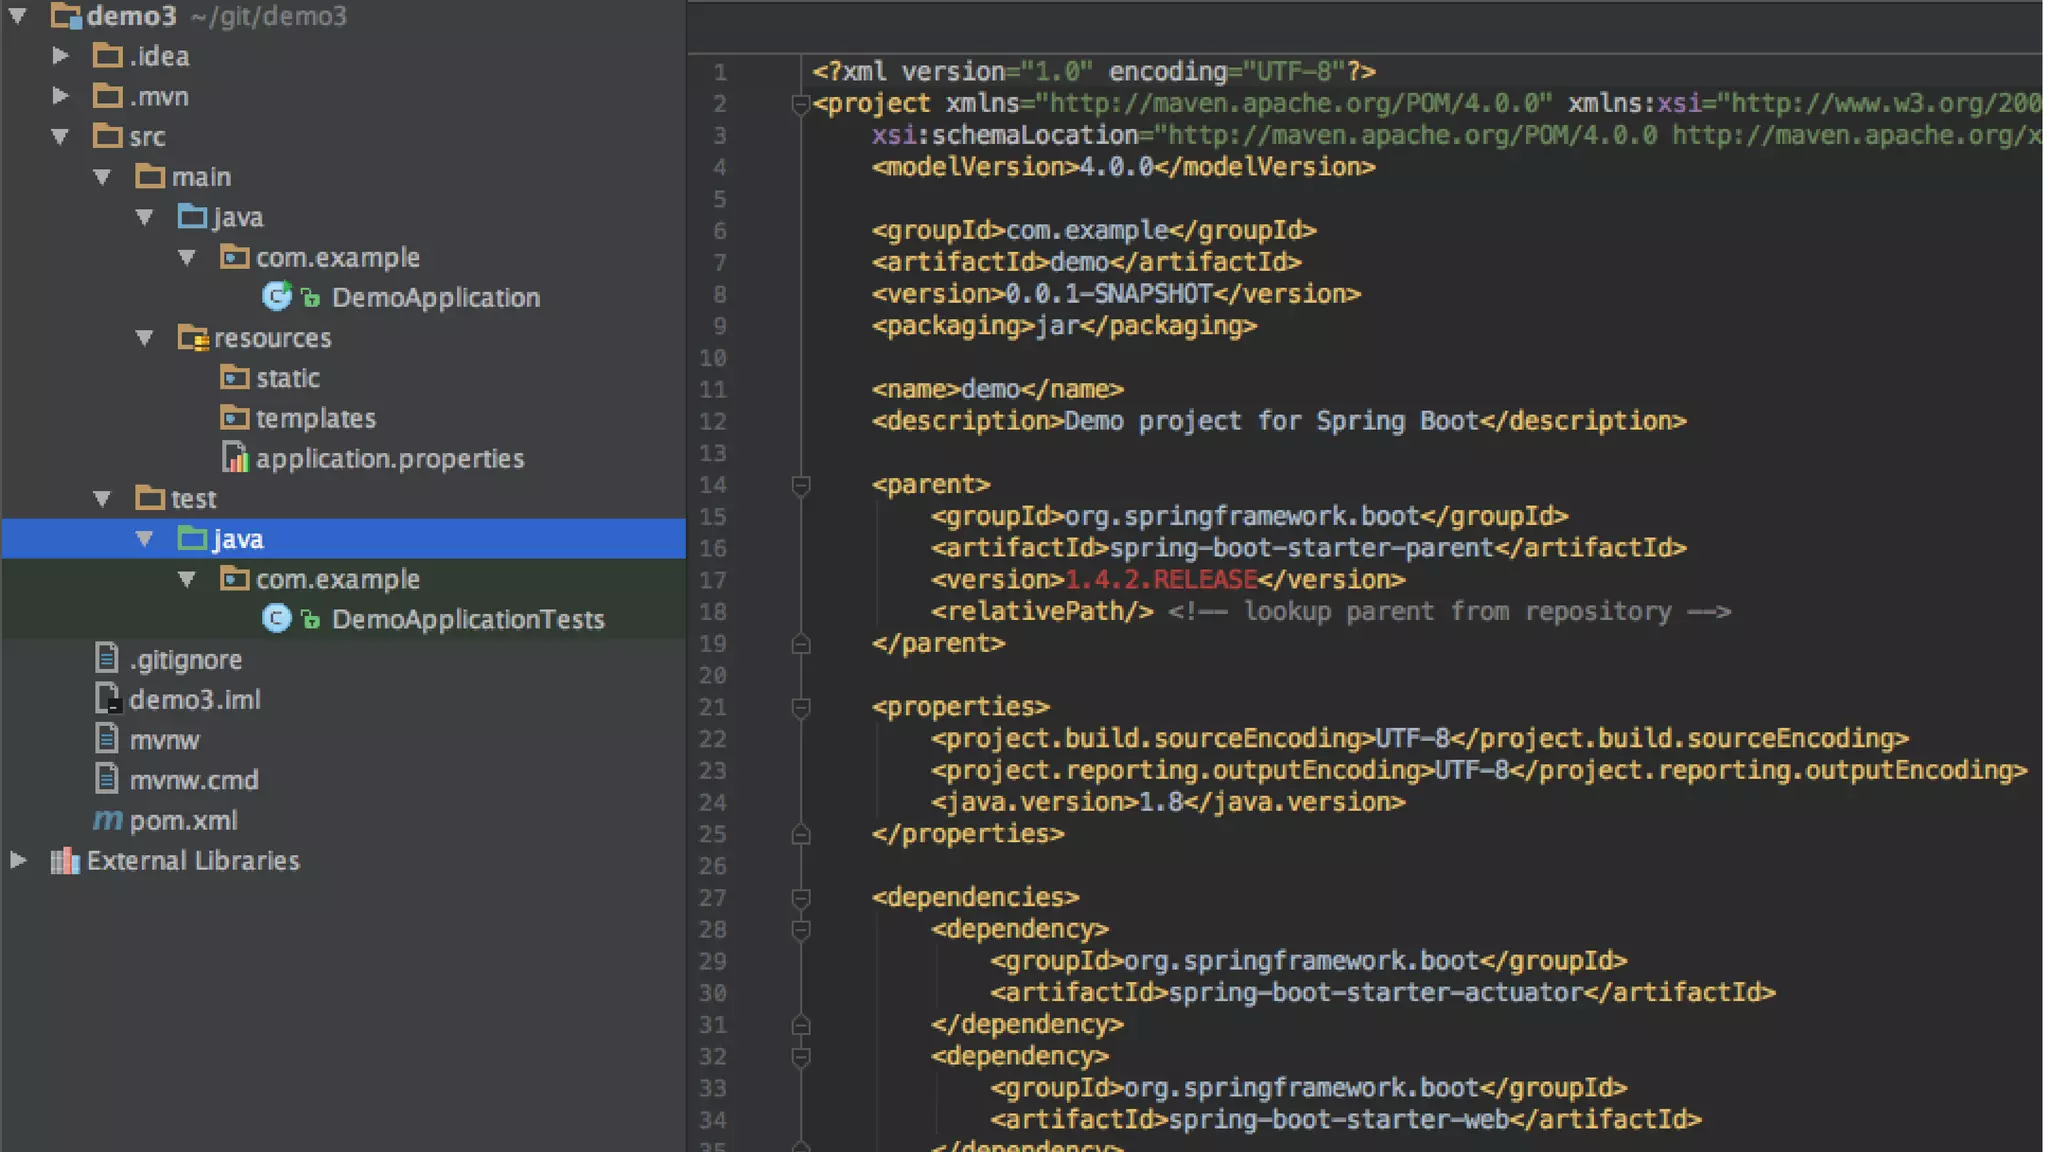Image resolution: width=2048 pixels, height=1152 pixels.
Task: Click the fold end marker at line 31
Action: click(x=800, y=1025)
